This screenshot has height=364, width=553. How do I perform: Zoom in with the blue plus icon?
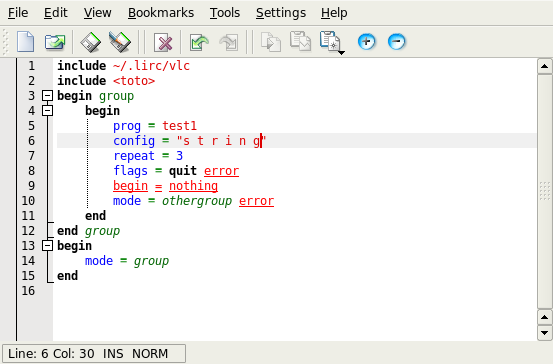click(366, 42)
